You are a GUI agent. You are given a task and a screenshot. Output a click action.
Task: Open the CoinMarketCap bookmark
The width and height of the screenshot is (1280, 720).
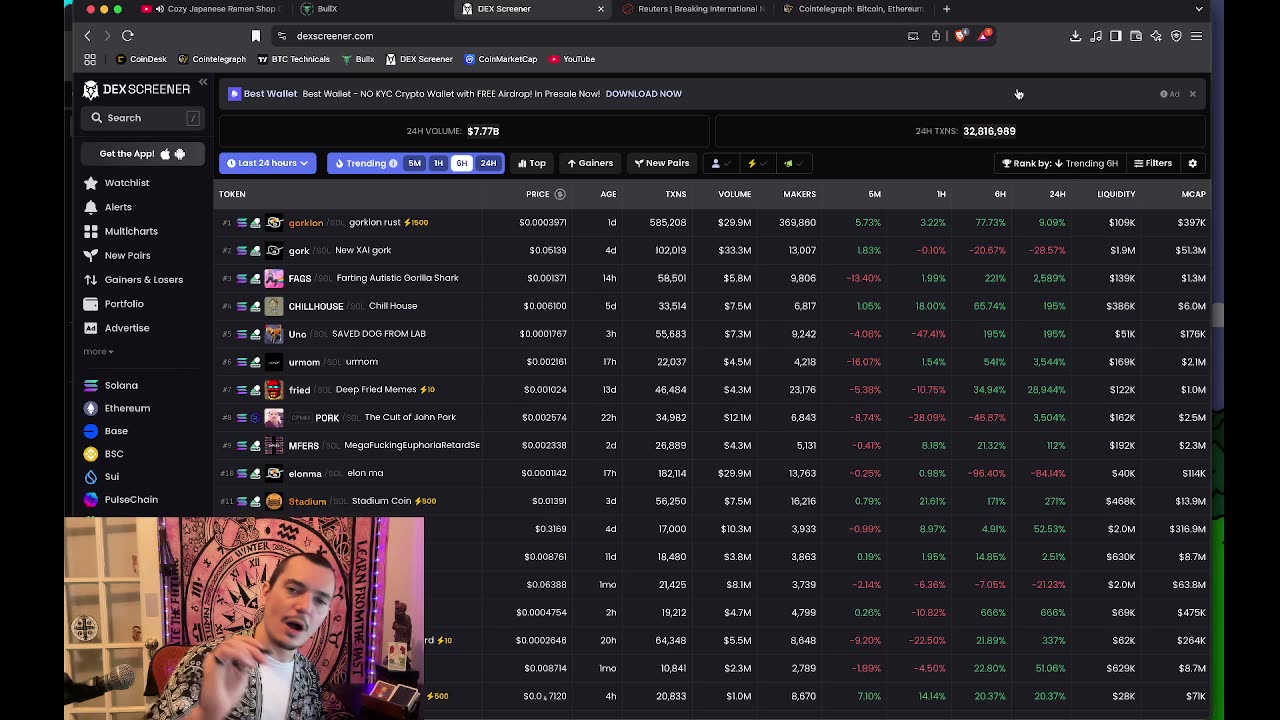point(501,59)
